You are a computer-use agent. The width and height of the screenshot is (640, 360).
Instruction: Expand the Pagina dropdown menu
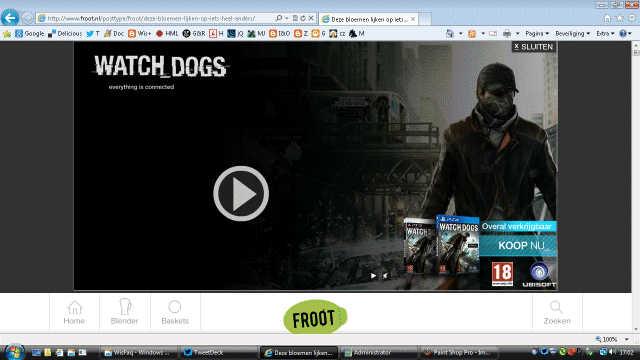pos(537,33)
